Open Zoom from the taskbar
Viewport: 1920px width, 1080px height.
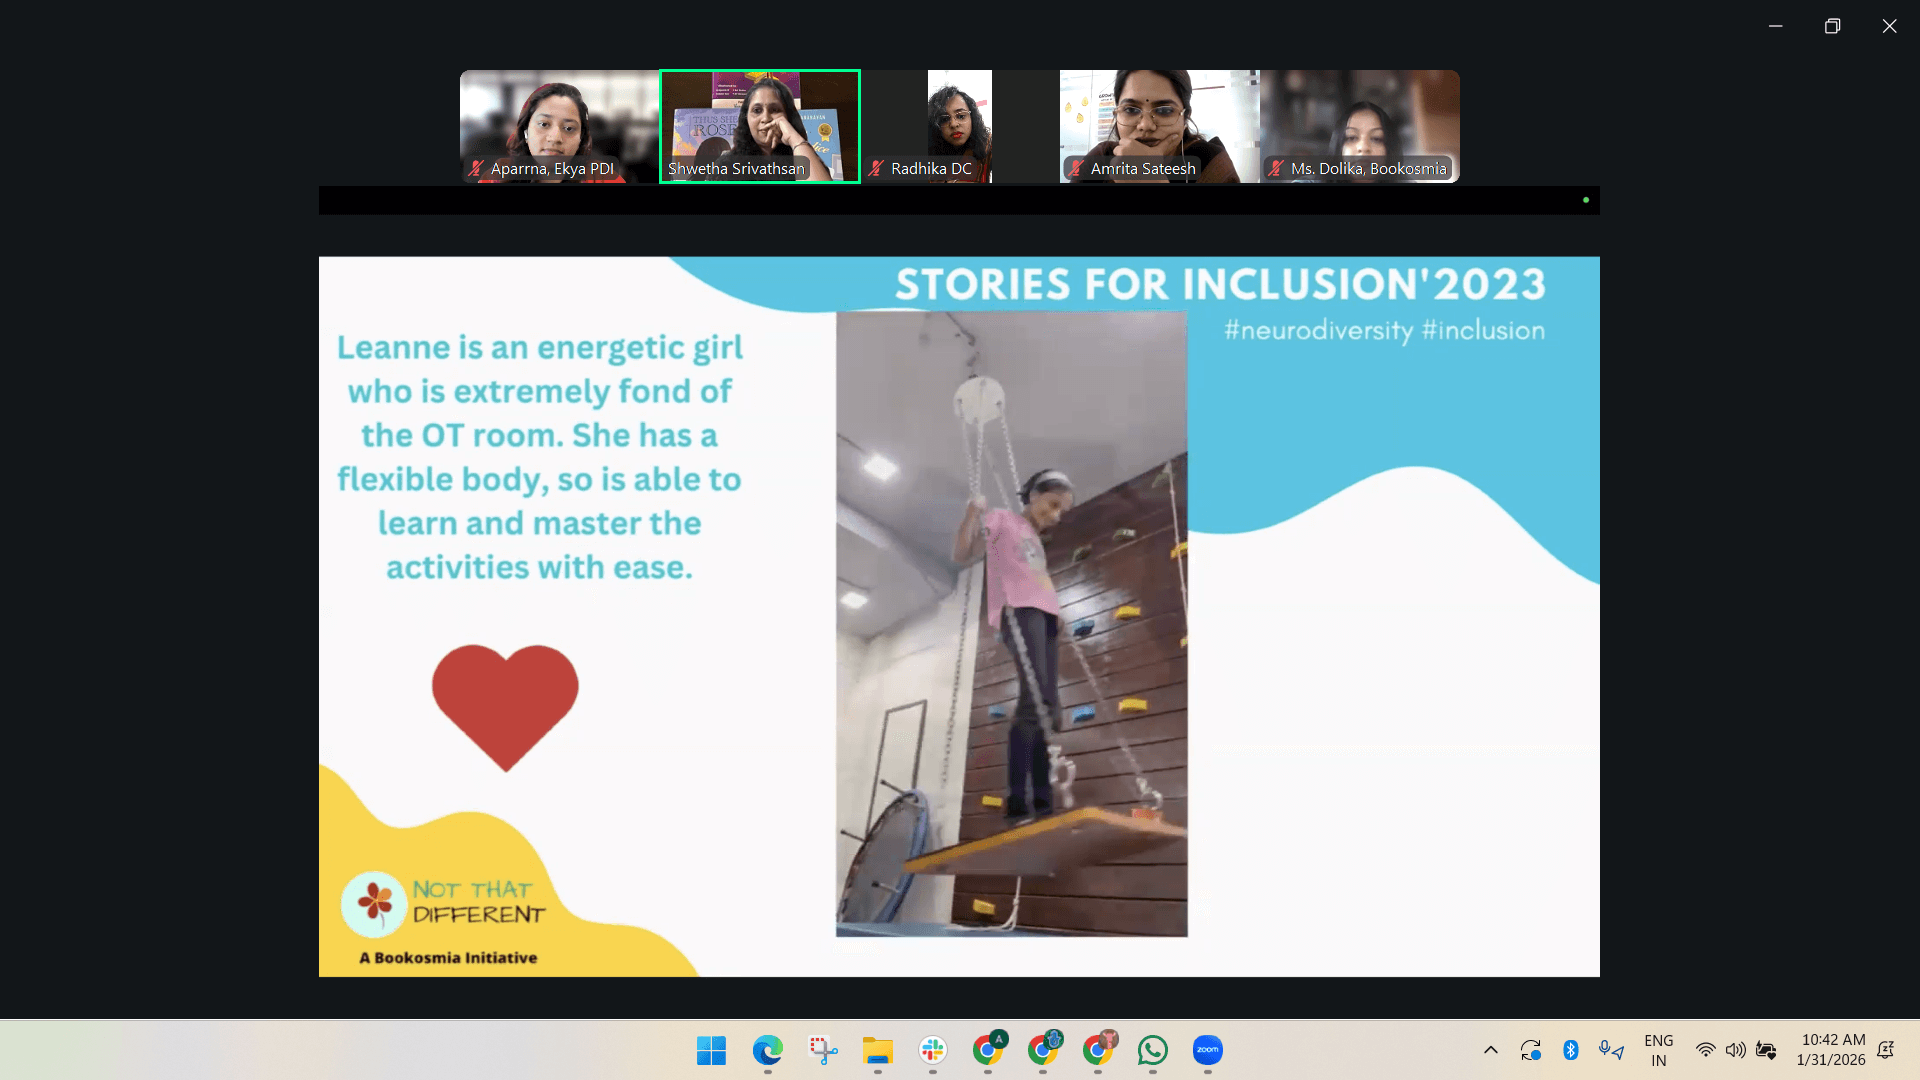1207,1050
